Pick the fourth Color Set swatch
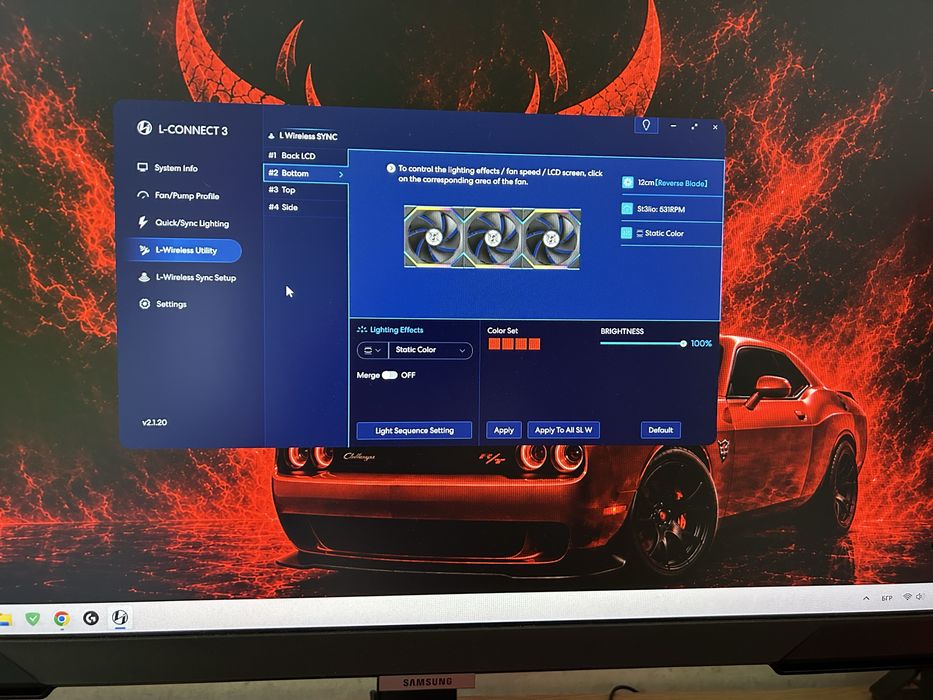This screenshot has width=933, height=700. point(534,343)
